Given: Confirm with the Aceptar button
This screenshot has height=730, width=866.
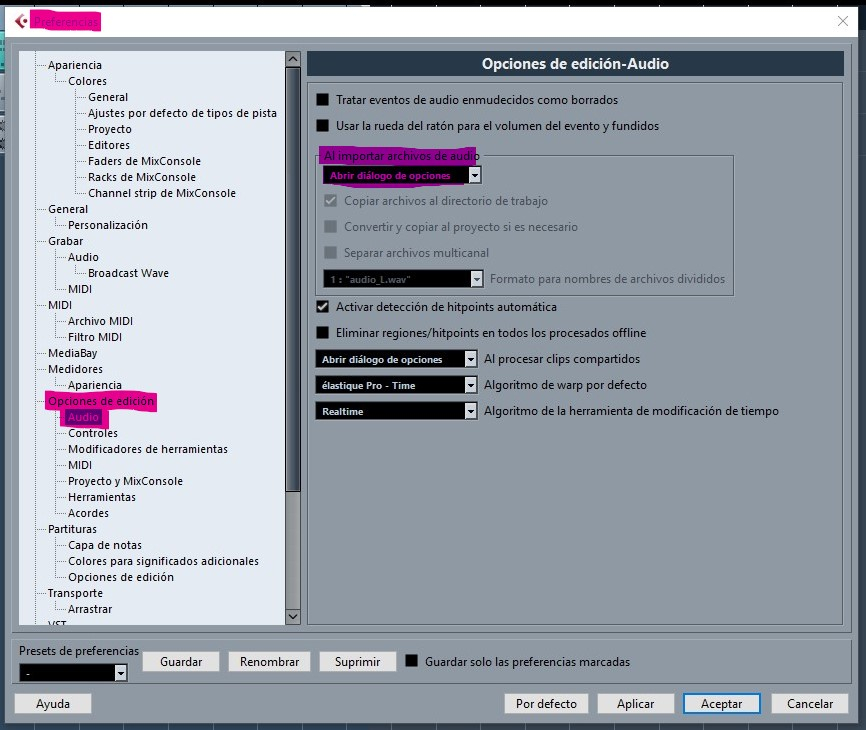Looking at the screenshot, I should [x=721, y=703].
